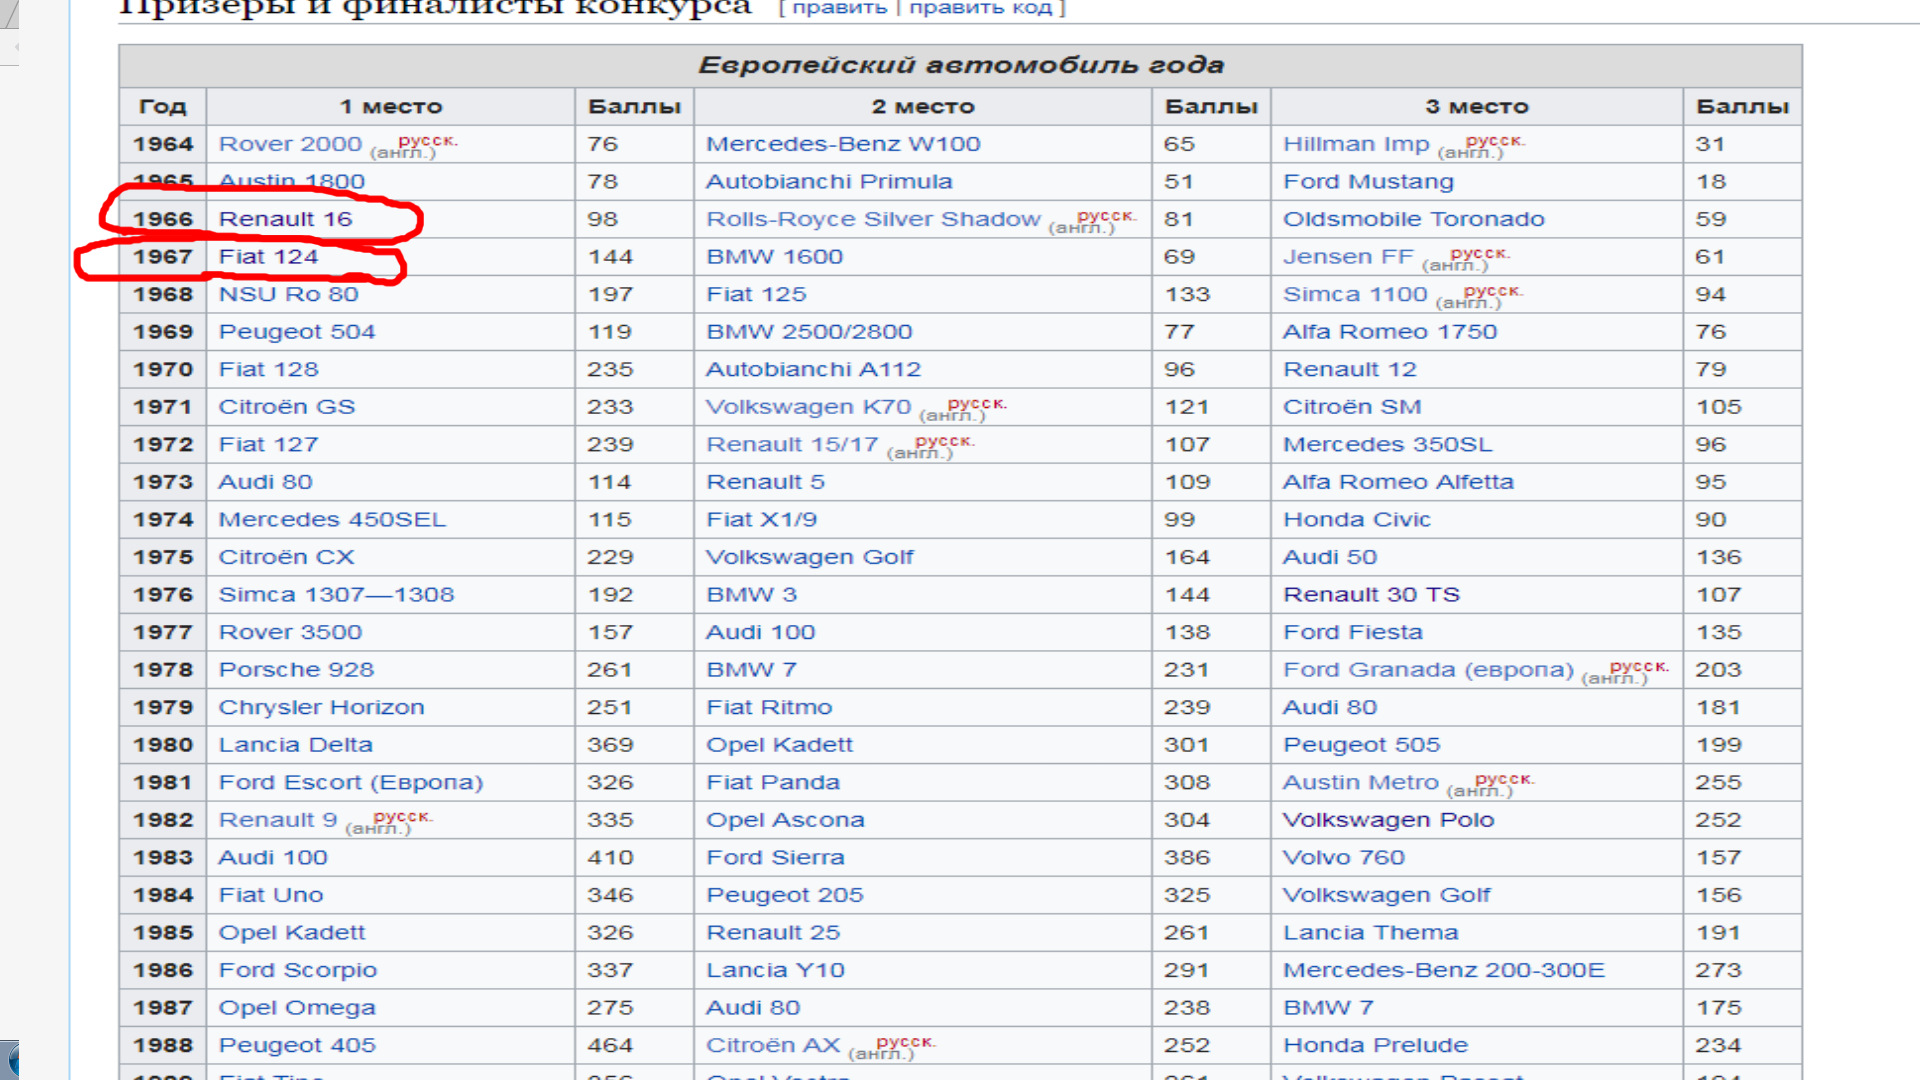
Task: Click the Peugeot 205 link
Action: (x=784, y=895)
